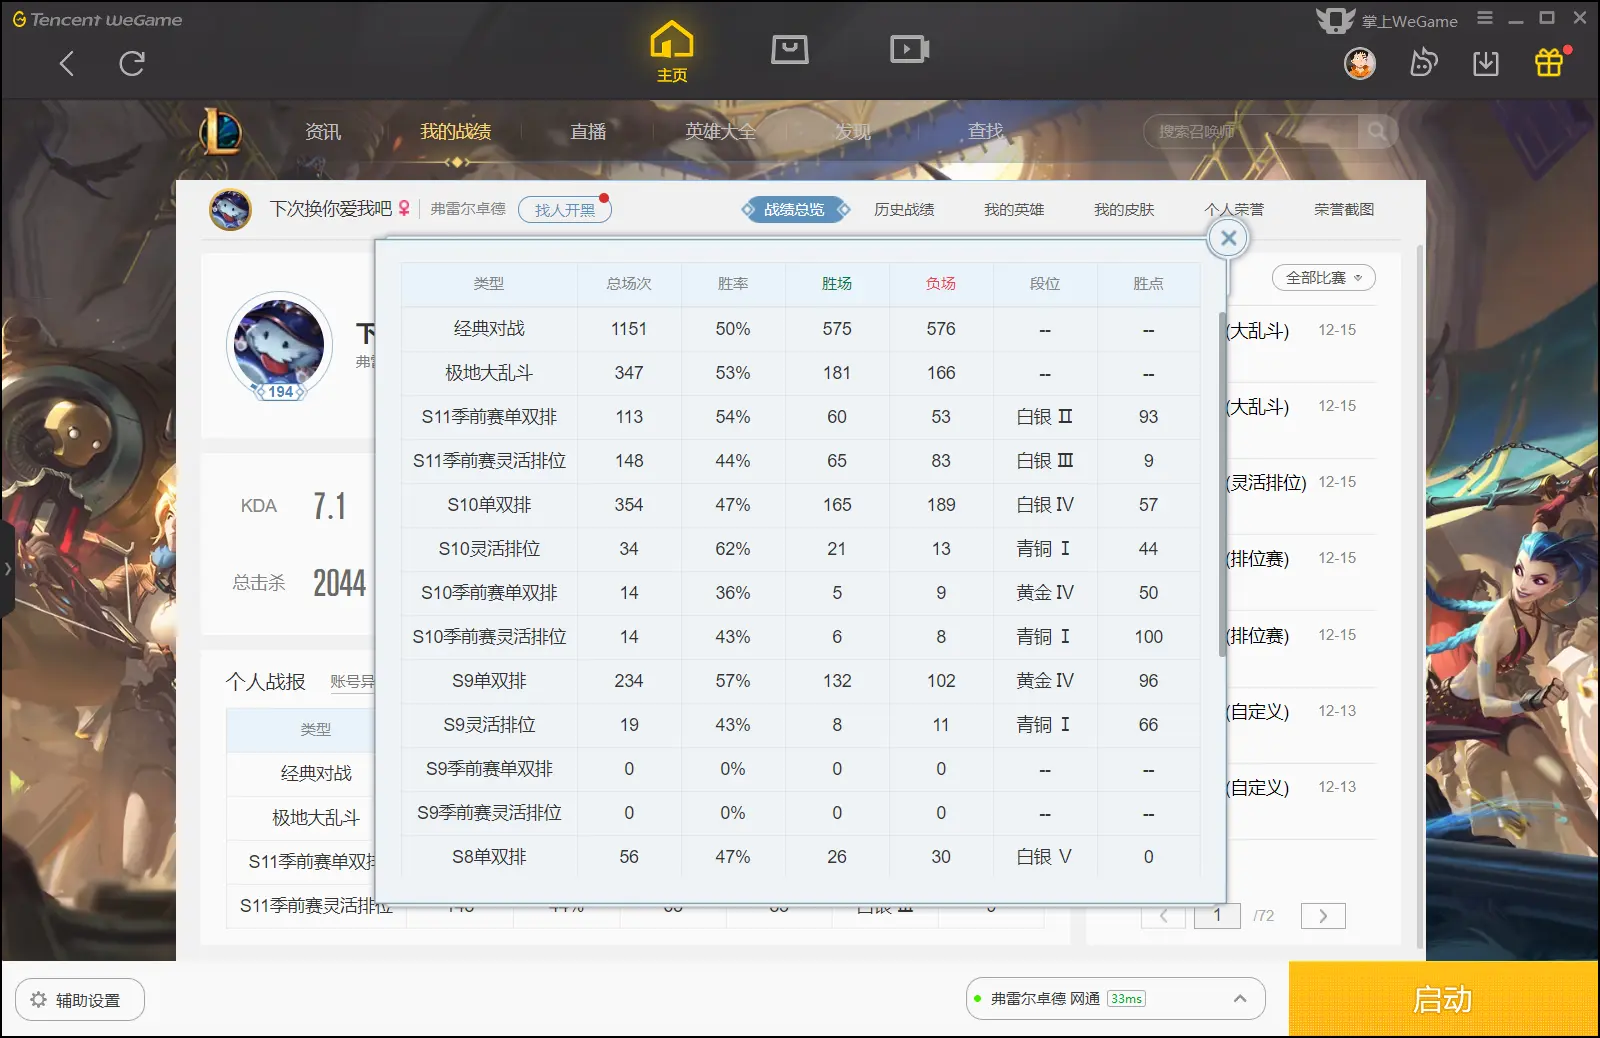Close the stats popup with the X button
The height and width of the screenshot is (1038, 1600).
1229,238
